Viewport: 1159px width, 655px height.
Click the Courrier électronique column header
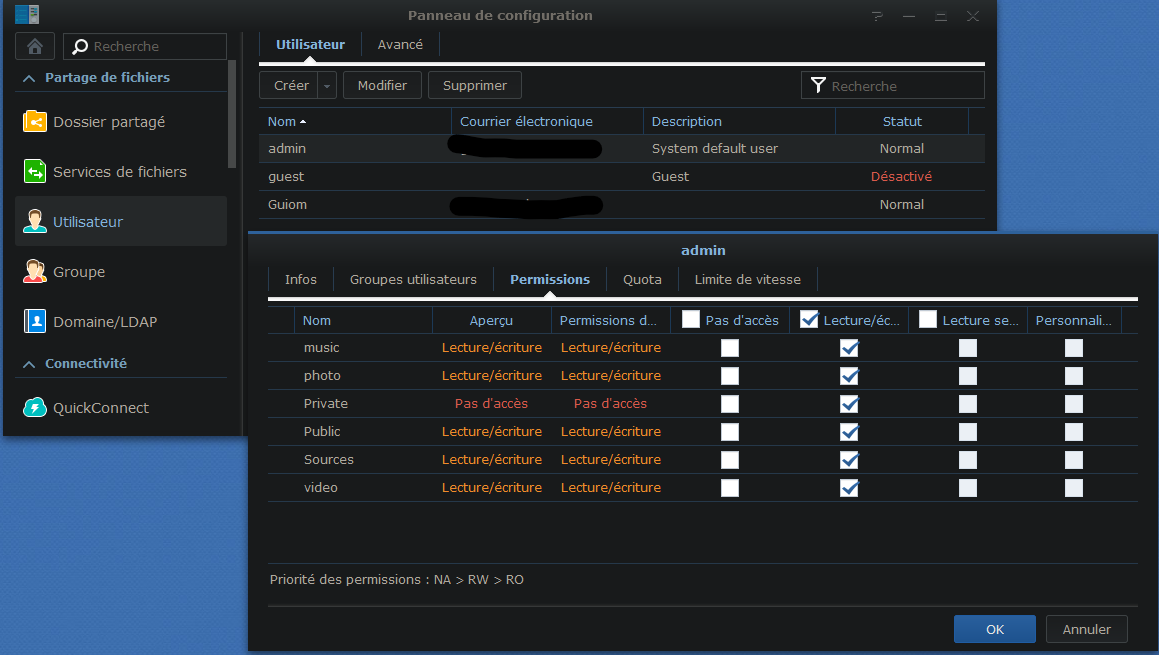point(547,121)
